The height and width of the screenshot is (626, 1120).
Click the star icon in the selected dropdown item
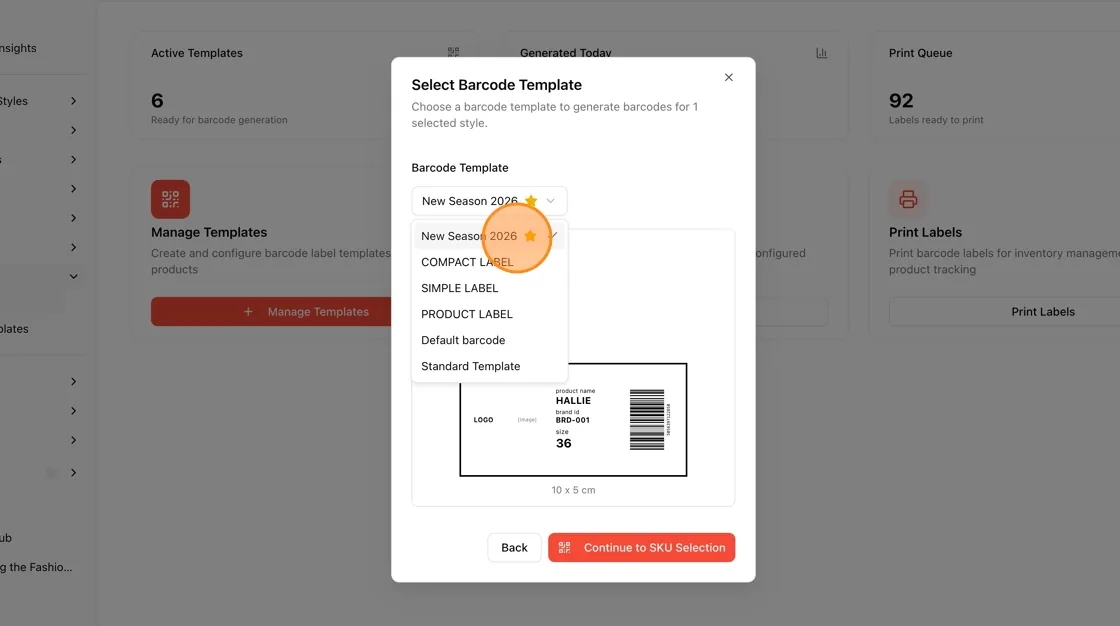tap(530, 236)
